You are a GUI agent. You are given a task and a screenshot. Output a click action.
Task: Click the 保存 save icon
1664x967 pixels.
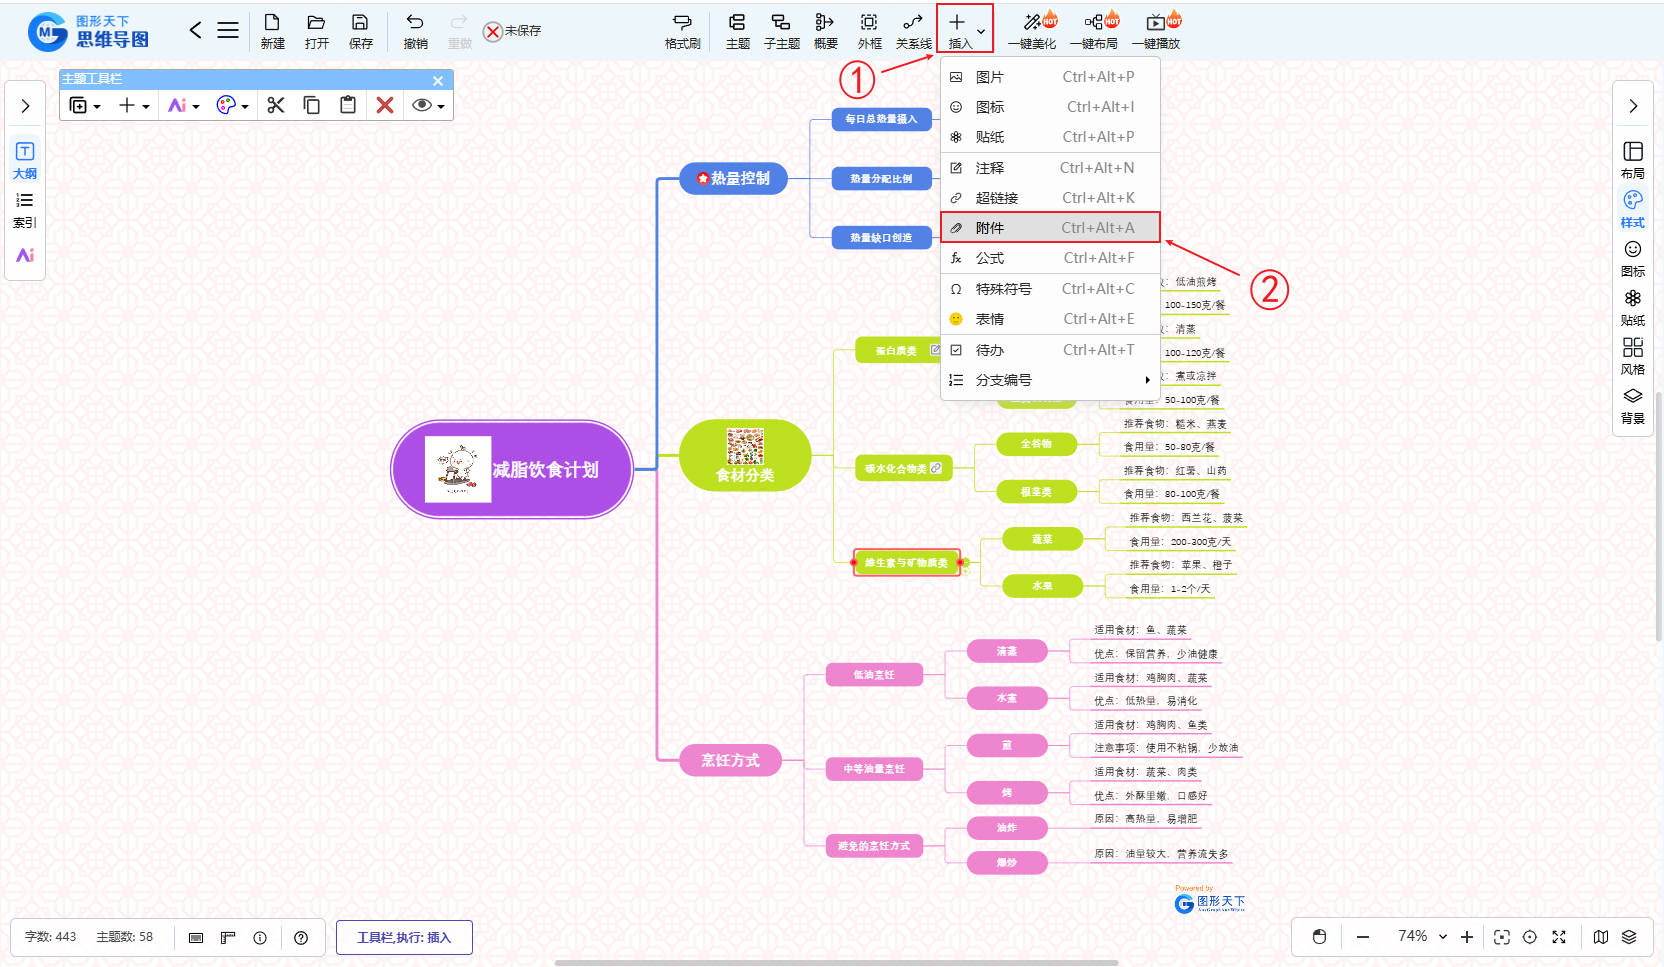[x=360, y=30]
